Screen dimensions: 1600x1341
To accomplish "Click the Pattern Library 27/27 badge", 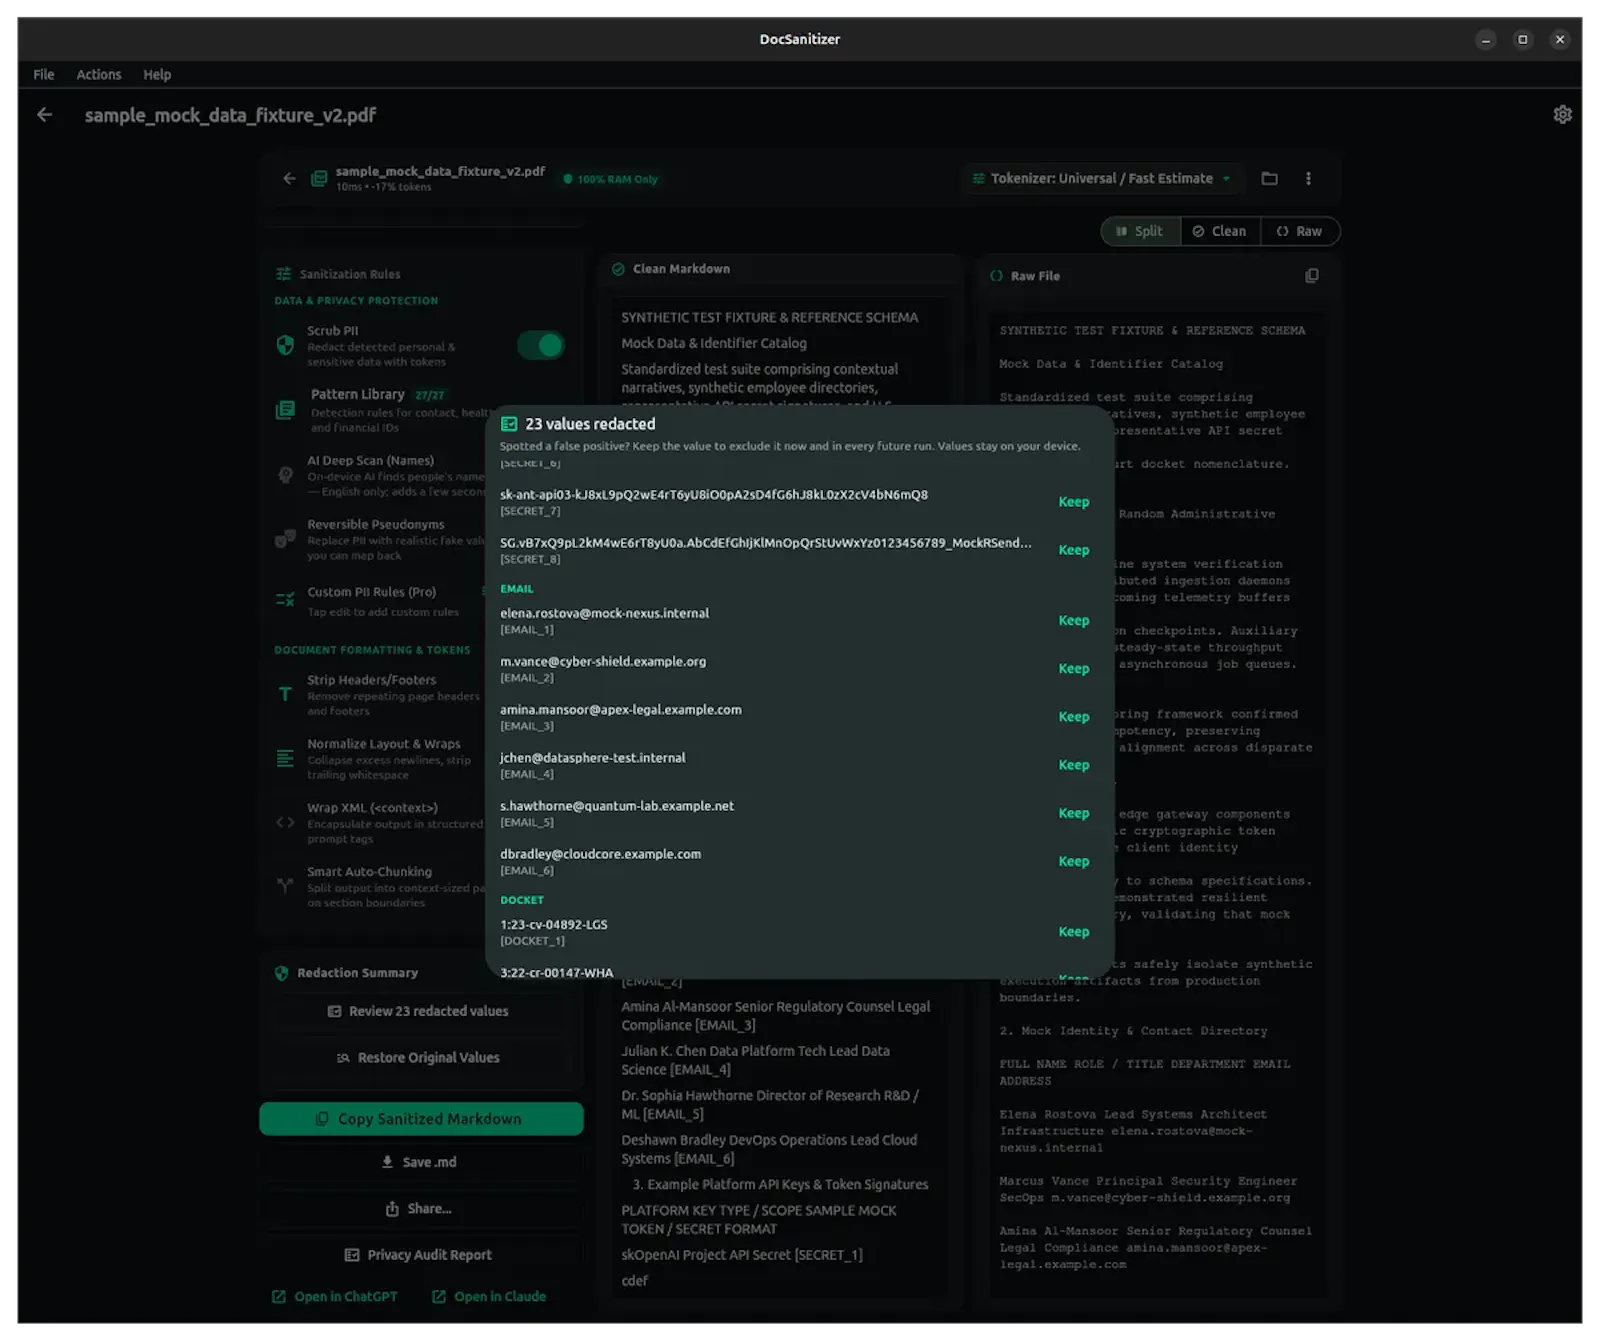I will click(430, 396).
